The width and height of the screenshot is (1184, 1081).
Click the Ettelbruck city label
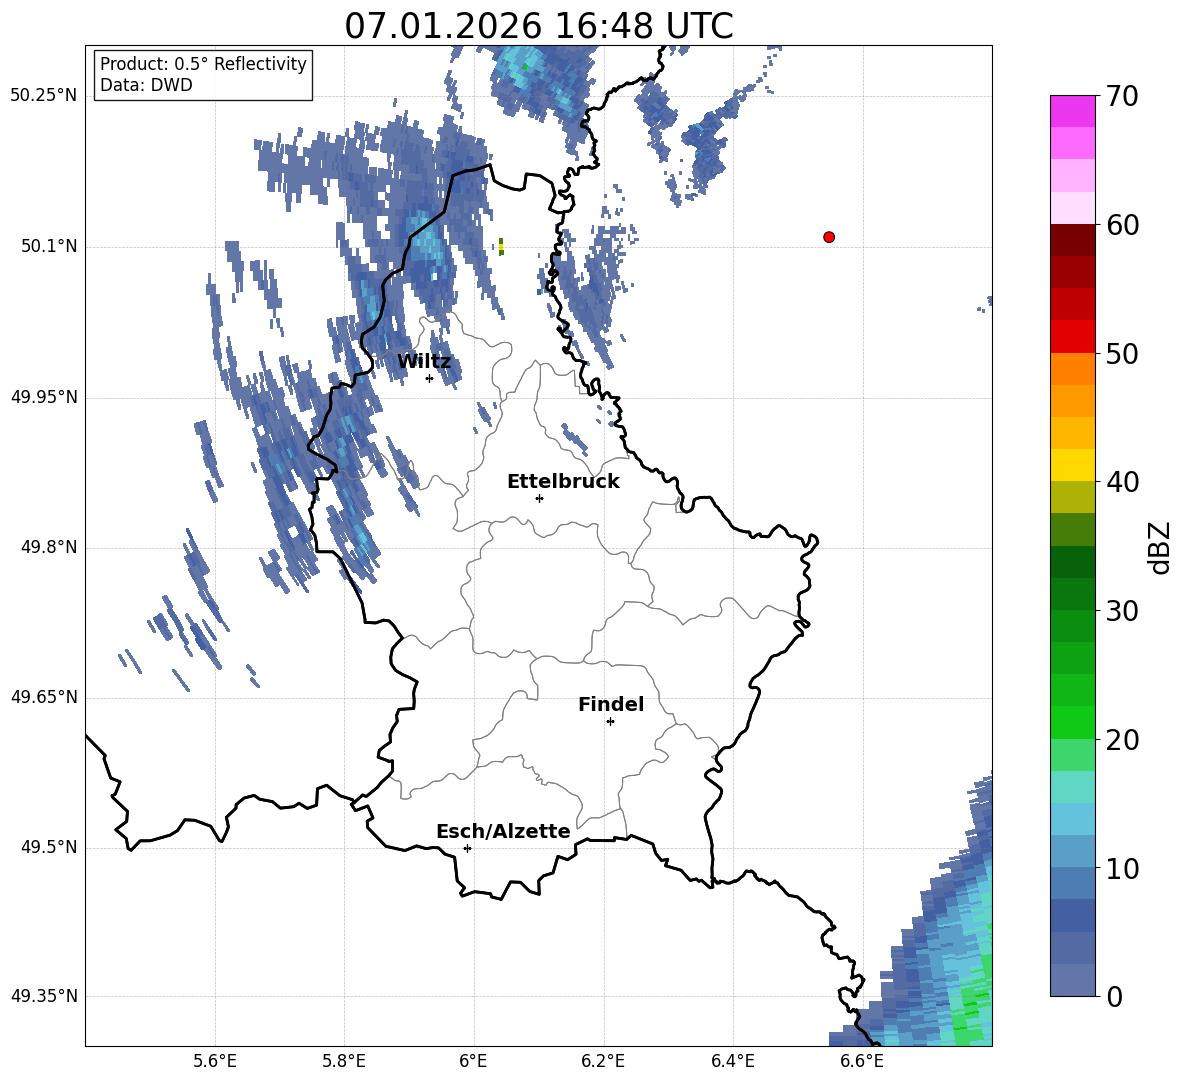[x=563, y=482]
